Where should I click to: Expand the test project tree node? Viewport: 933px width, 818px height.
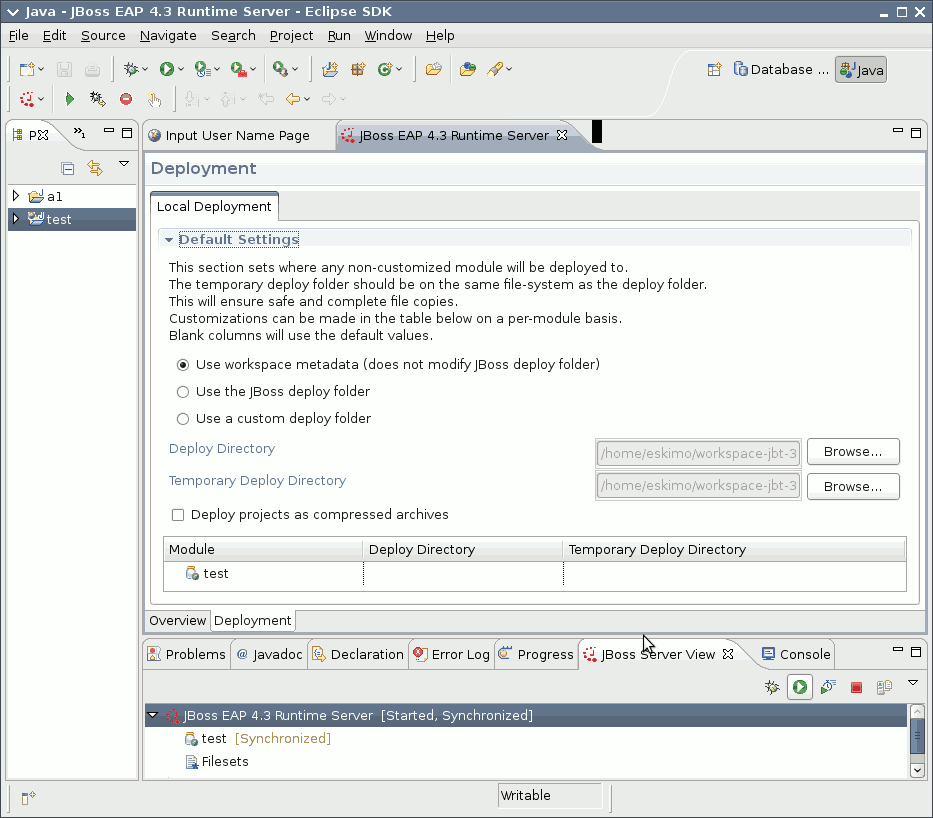pyautogui.click(x=16, y=218)
